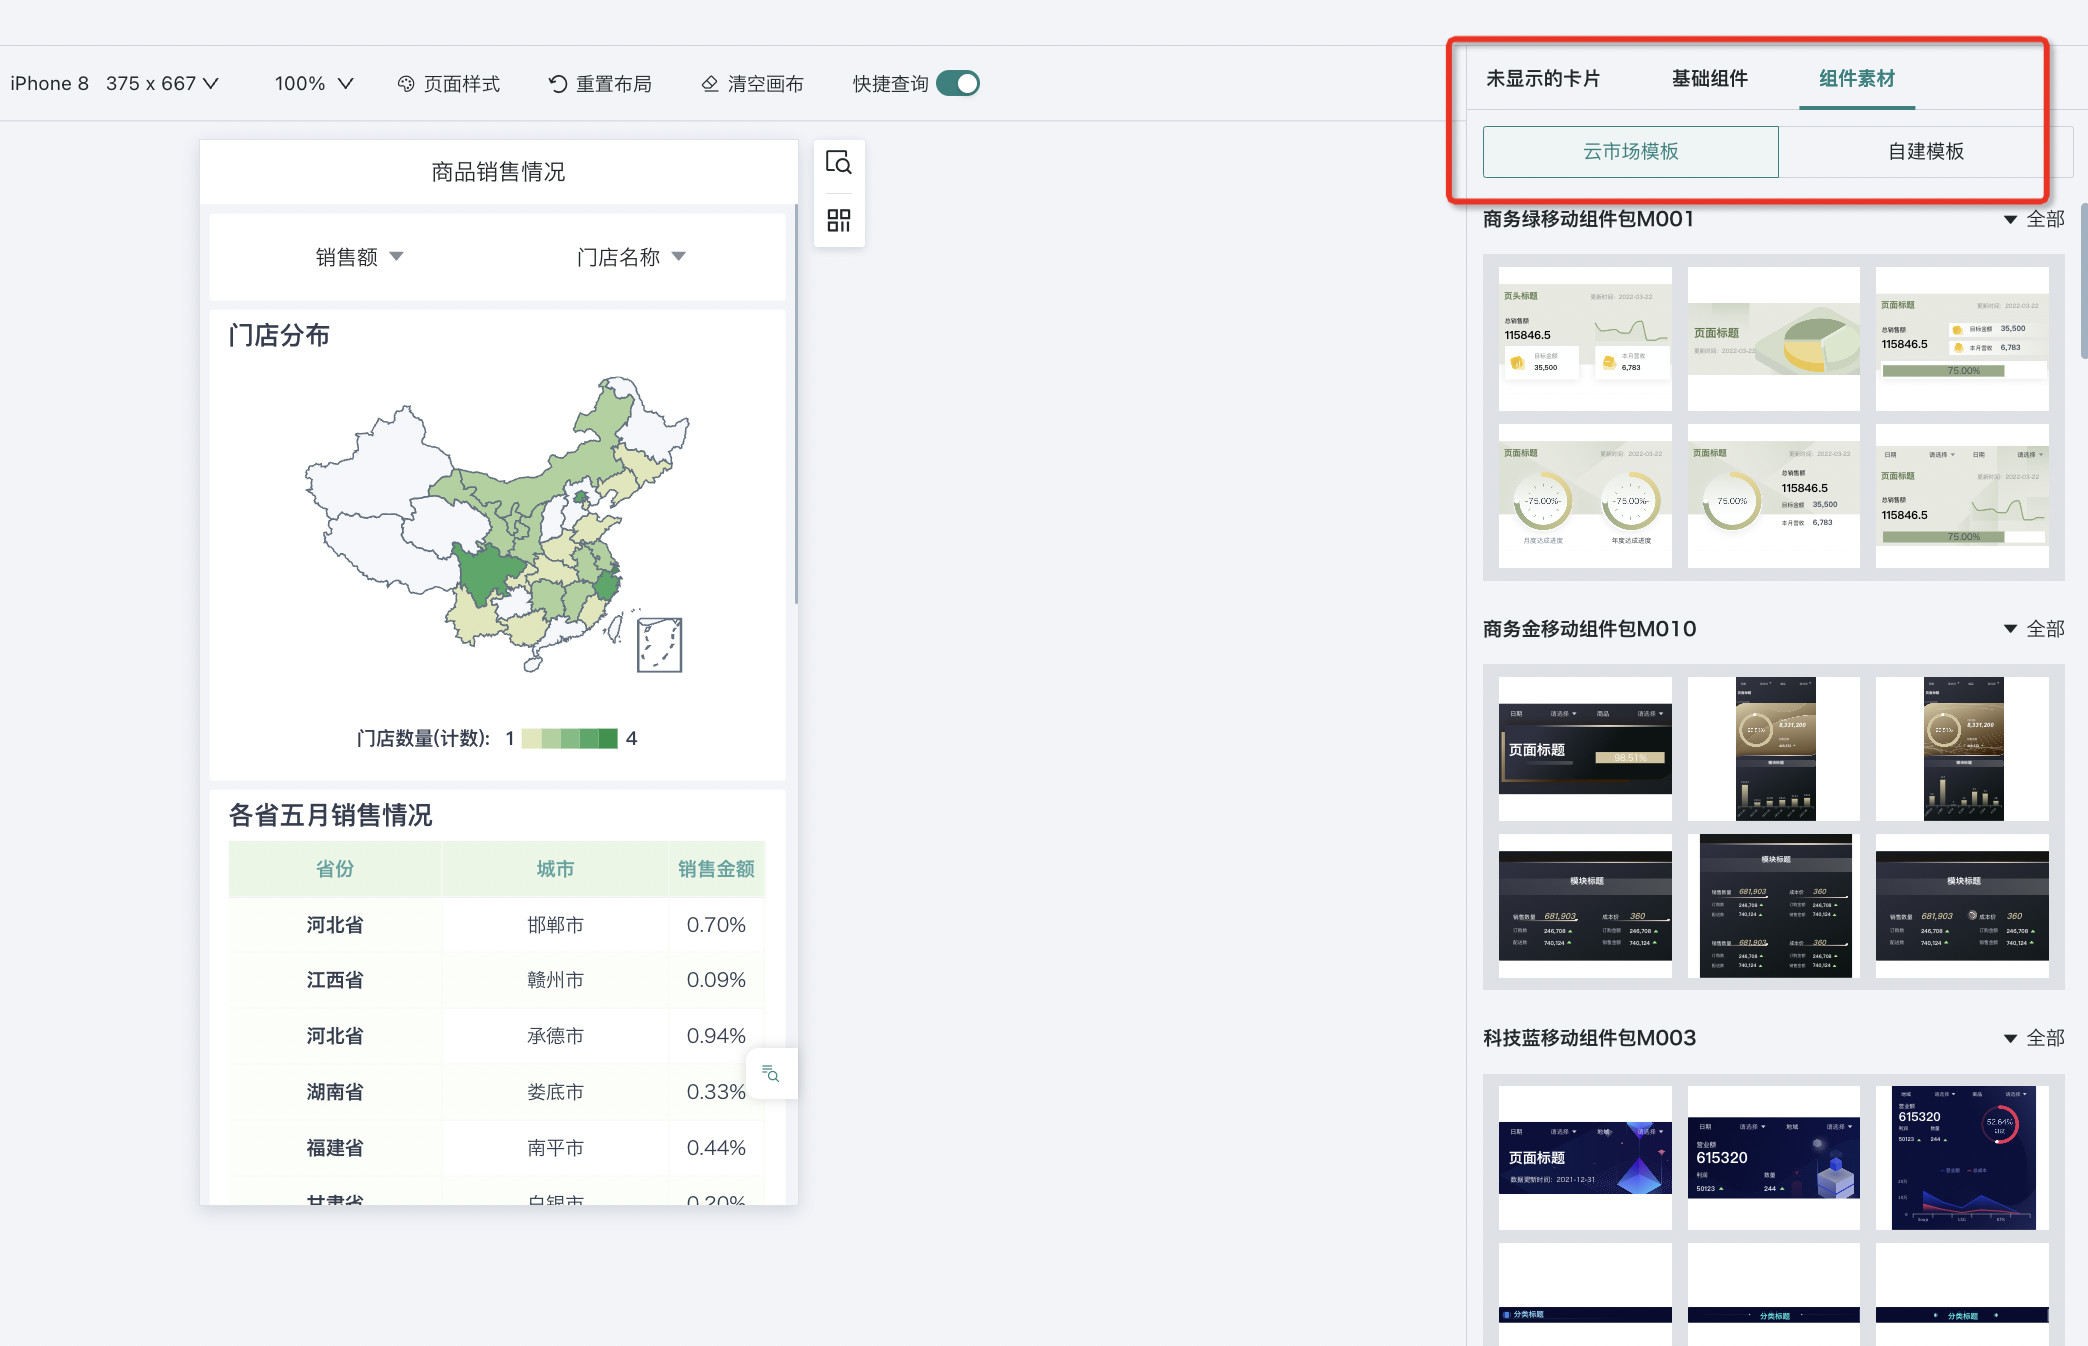Select the 组件素材 tab
Image resolution: width=2088 pixels, height=1346 pixels.
coord(1857,78)
